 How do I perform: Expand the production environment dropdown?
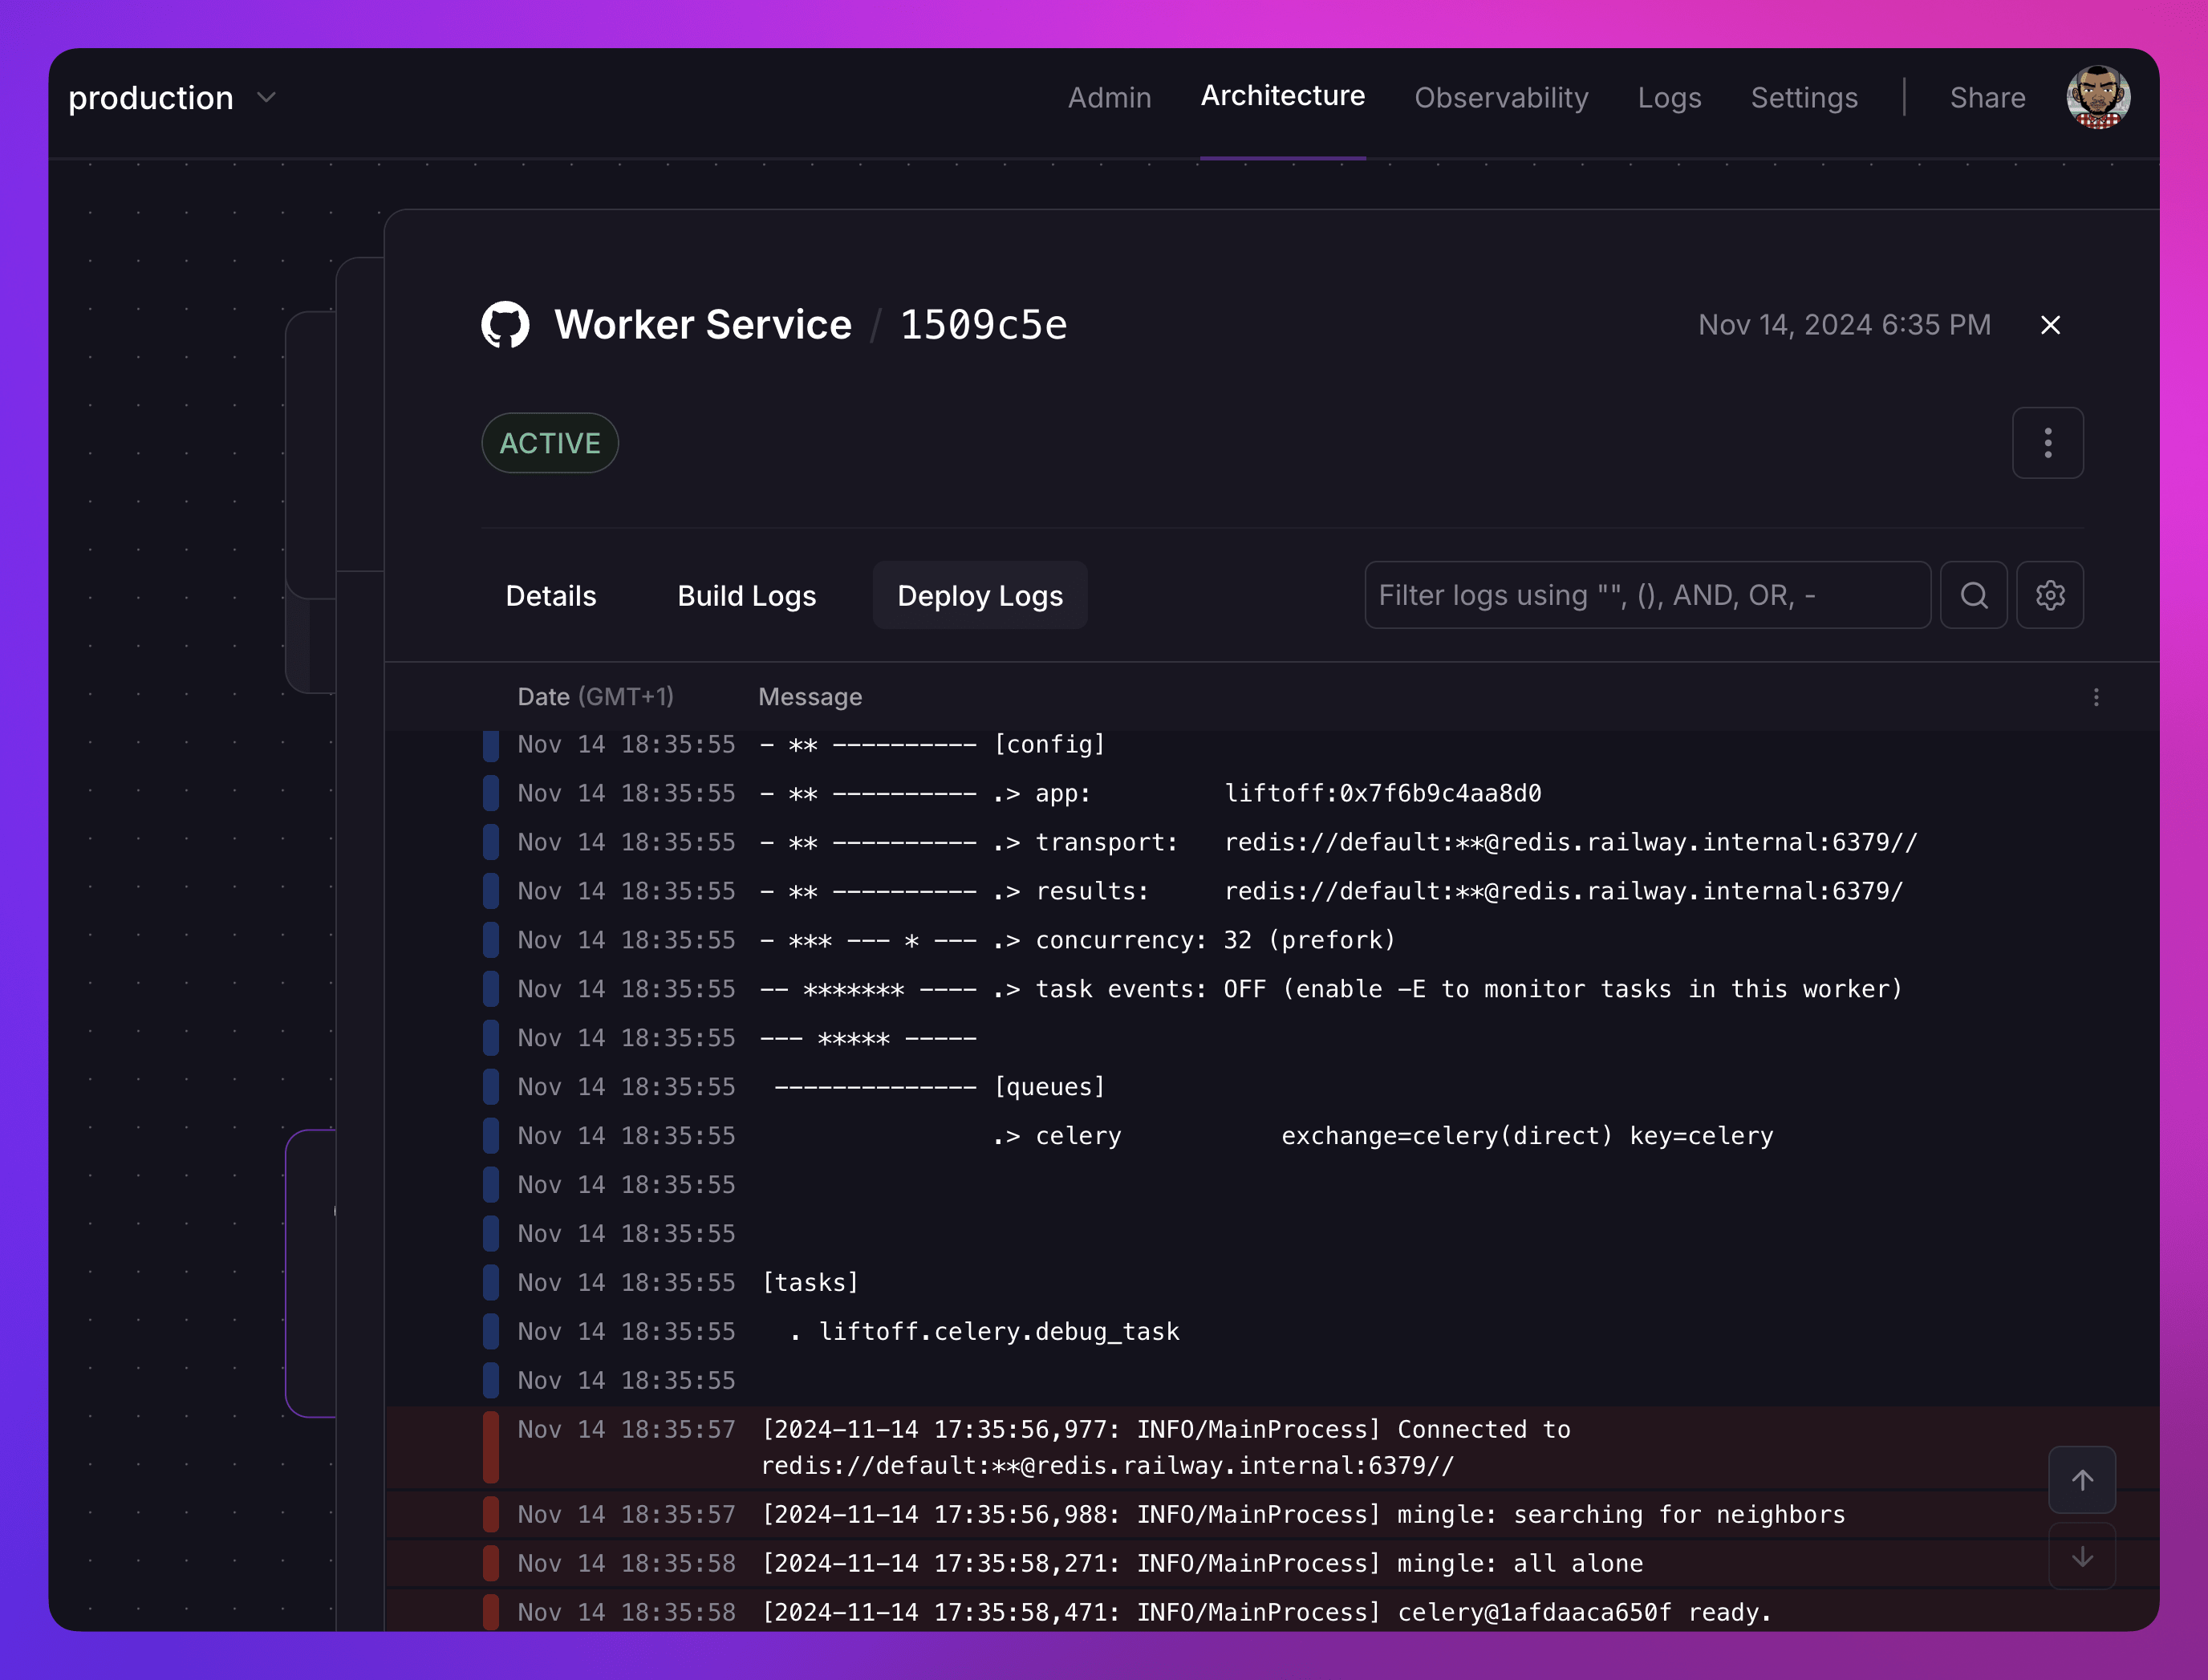click(151, 98)
